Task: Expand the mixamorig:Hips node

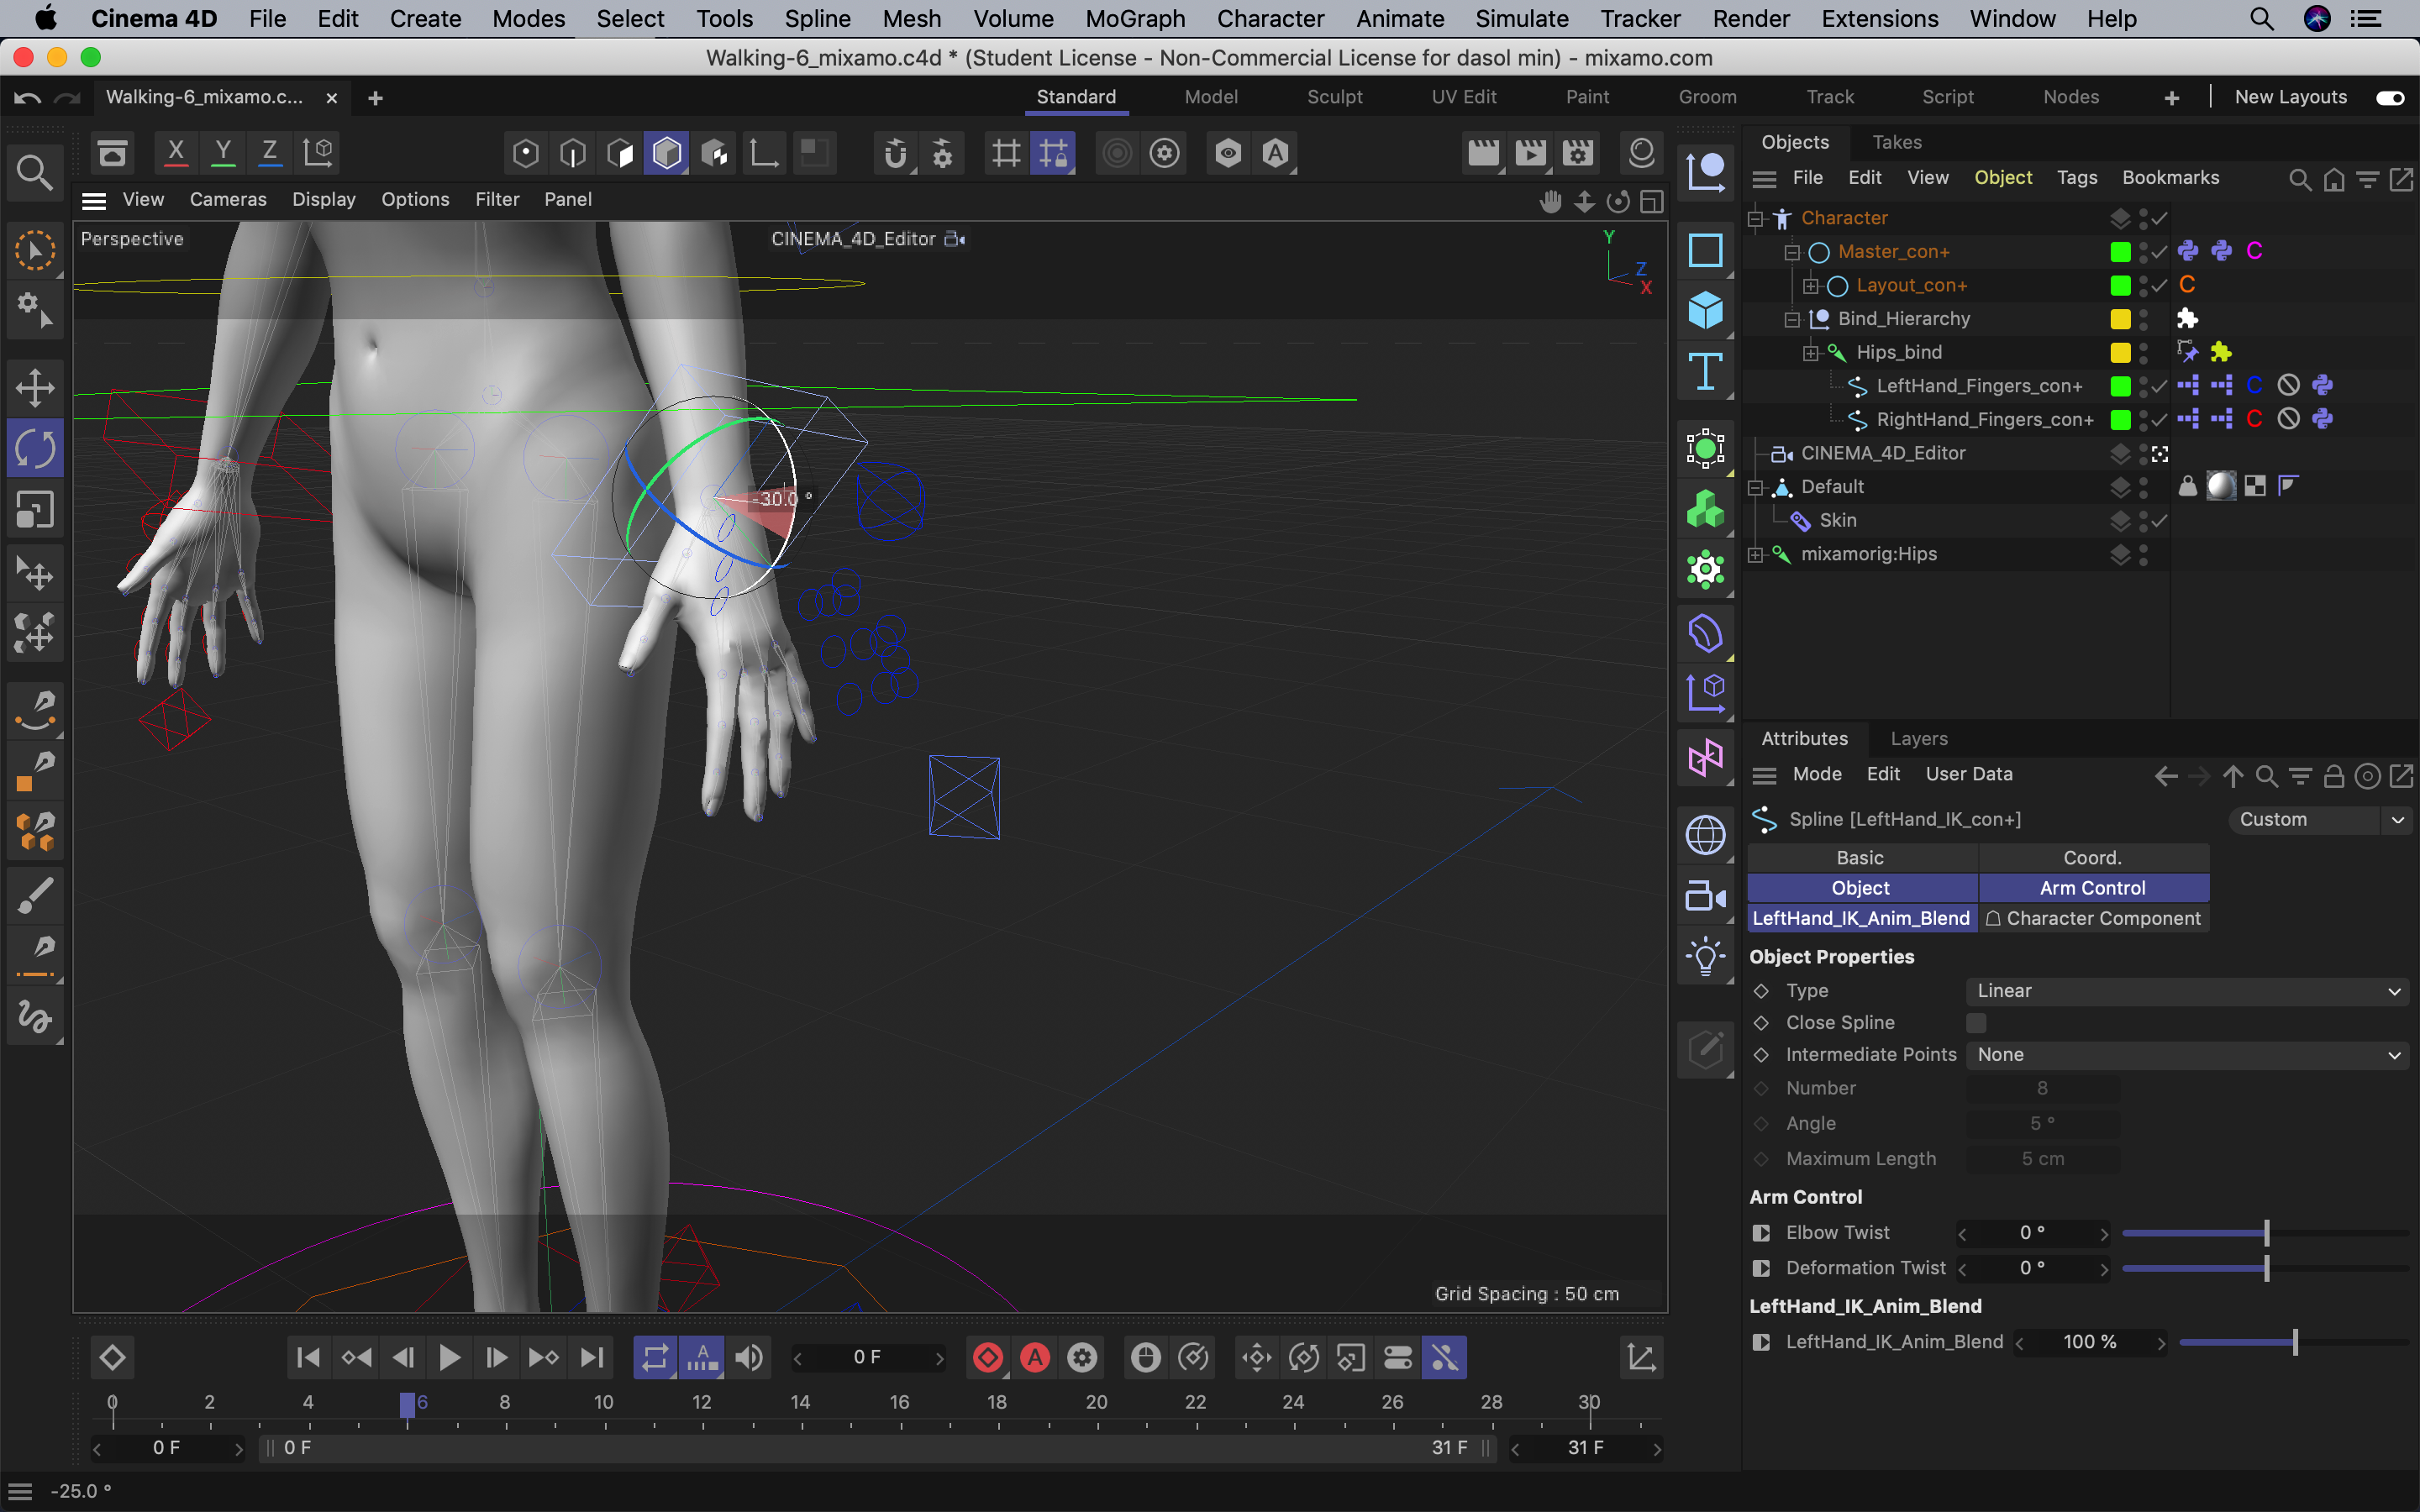Action: click(x=1755, y=554)
